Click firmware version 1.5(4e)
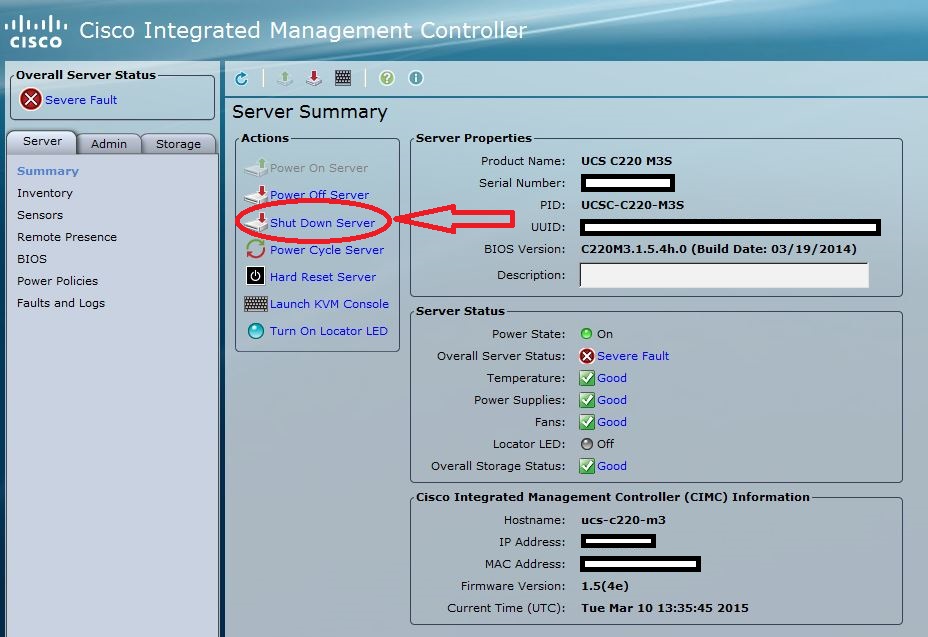 (x=605, y=586)
